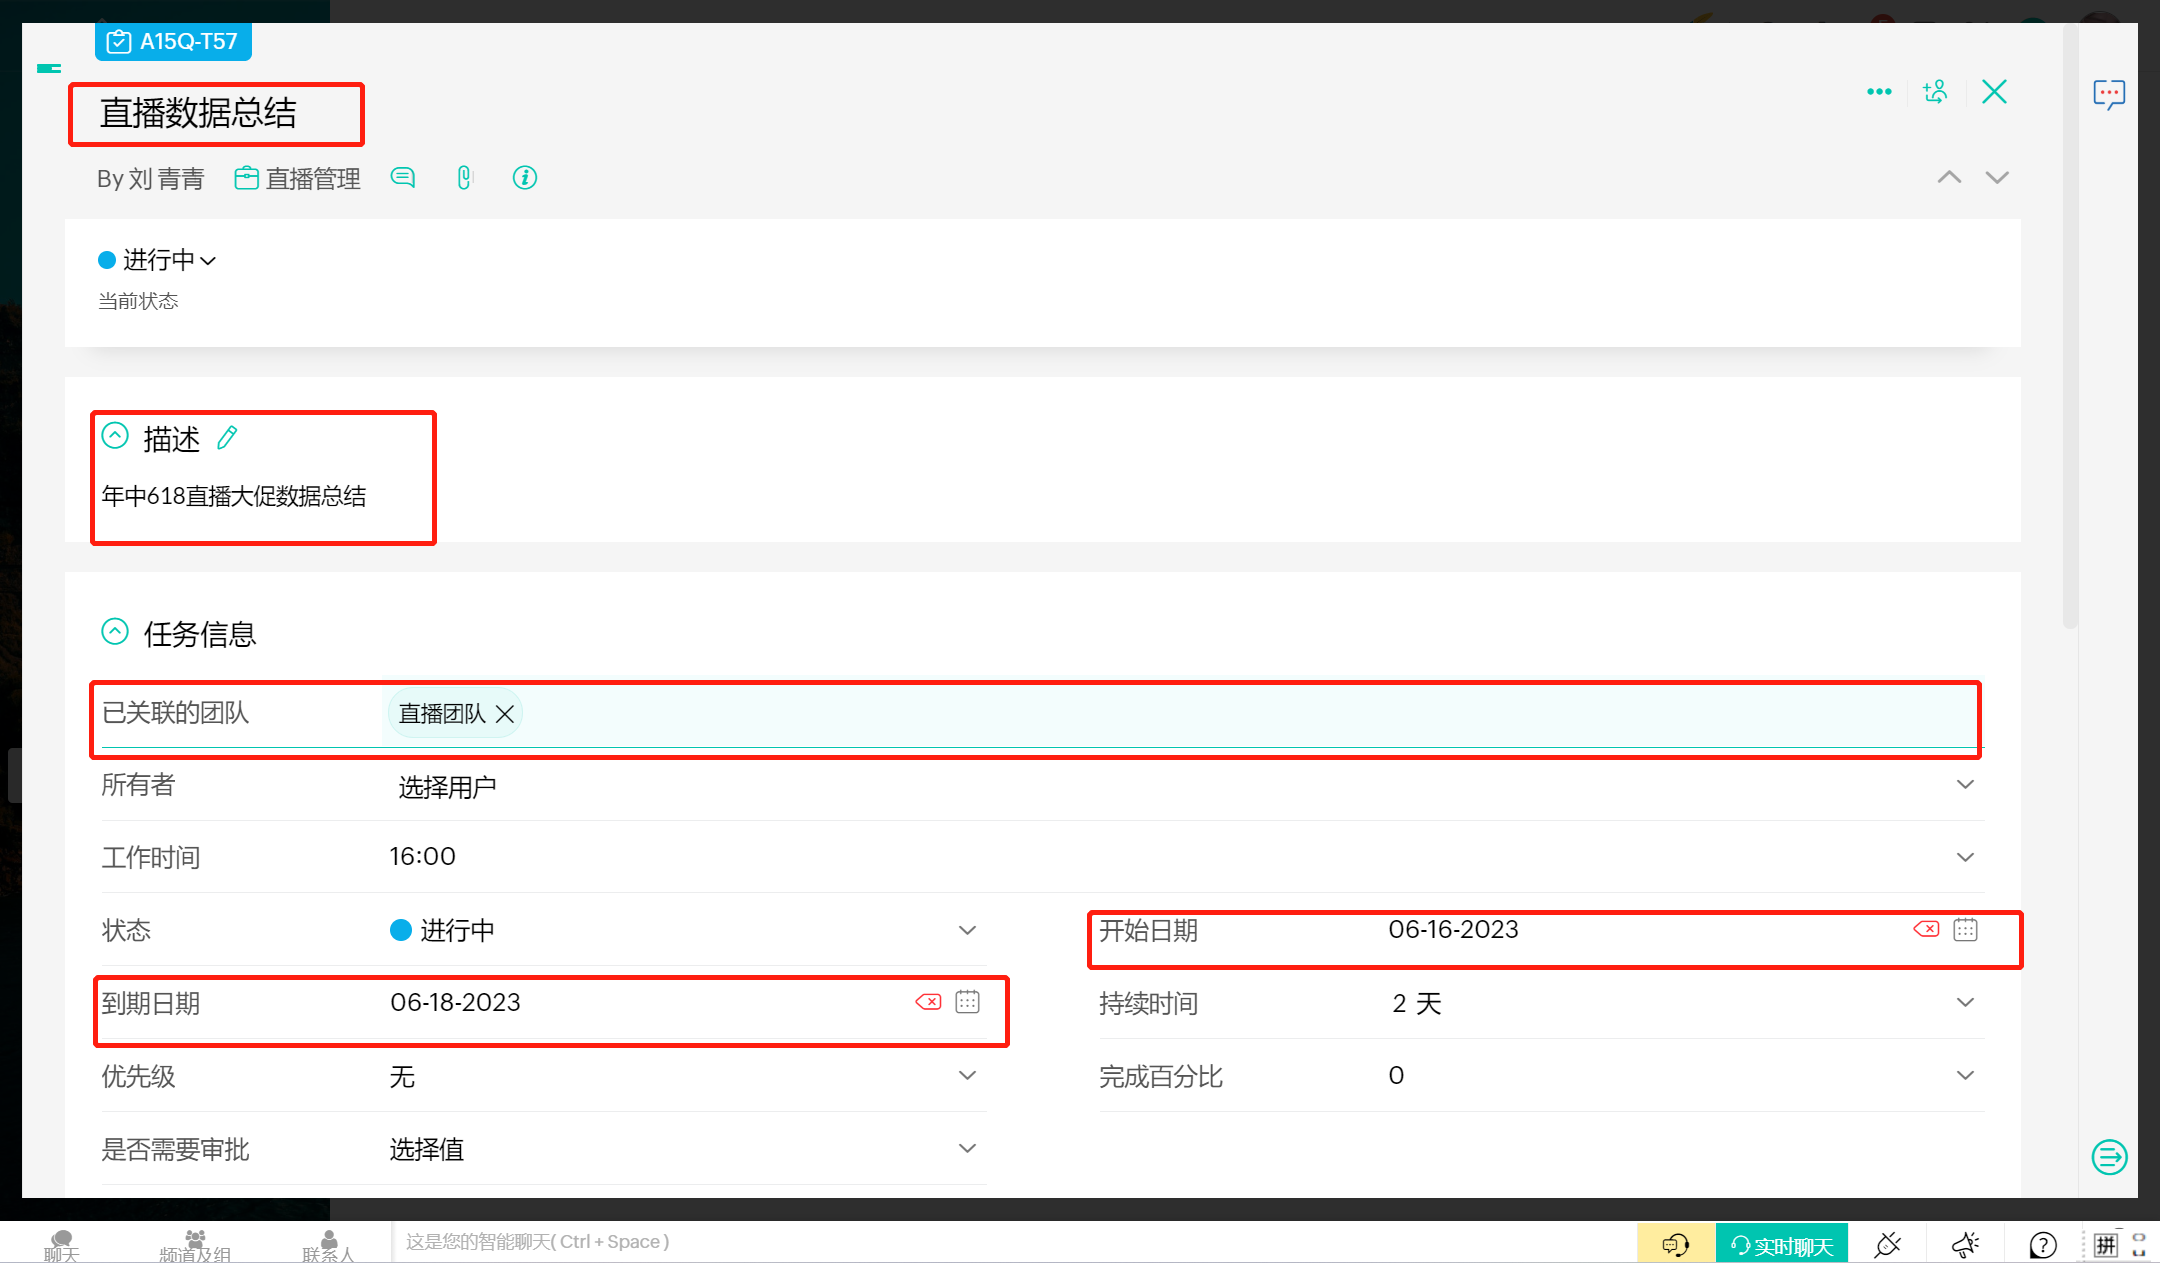Edit description with pencil icon
2160x1263 pixels.
pos(227,438)
